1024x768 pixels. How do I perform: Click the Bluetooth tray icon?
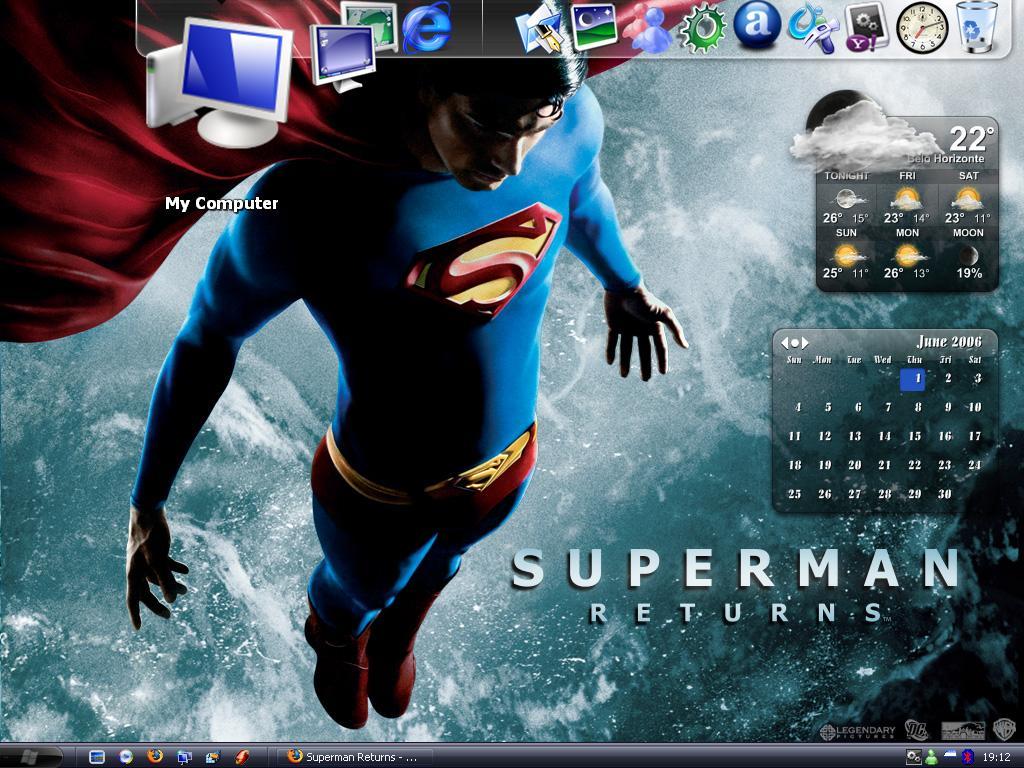(968, 758)
